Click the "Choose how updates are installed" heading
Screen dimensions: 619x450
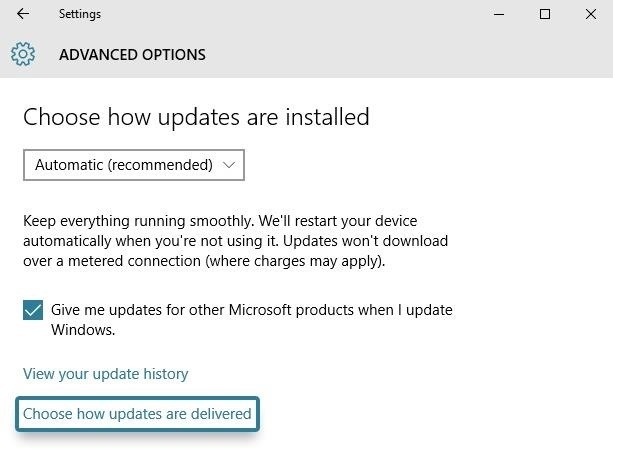[x=196, y=117]
